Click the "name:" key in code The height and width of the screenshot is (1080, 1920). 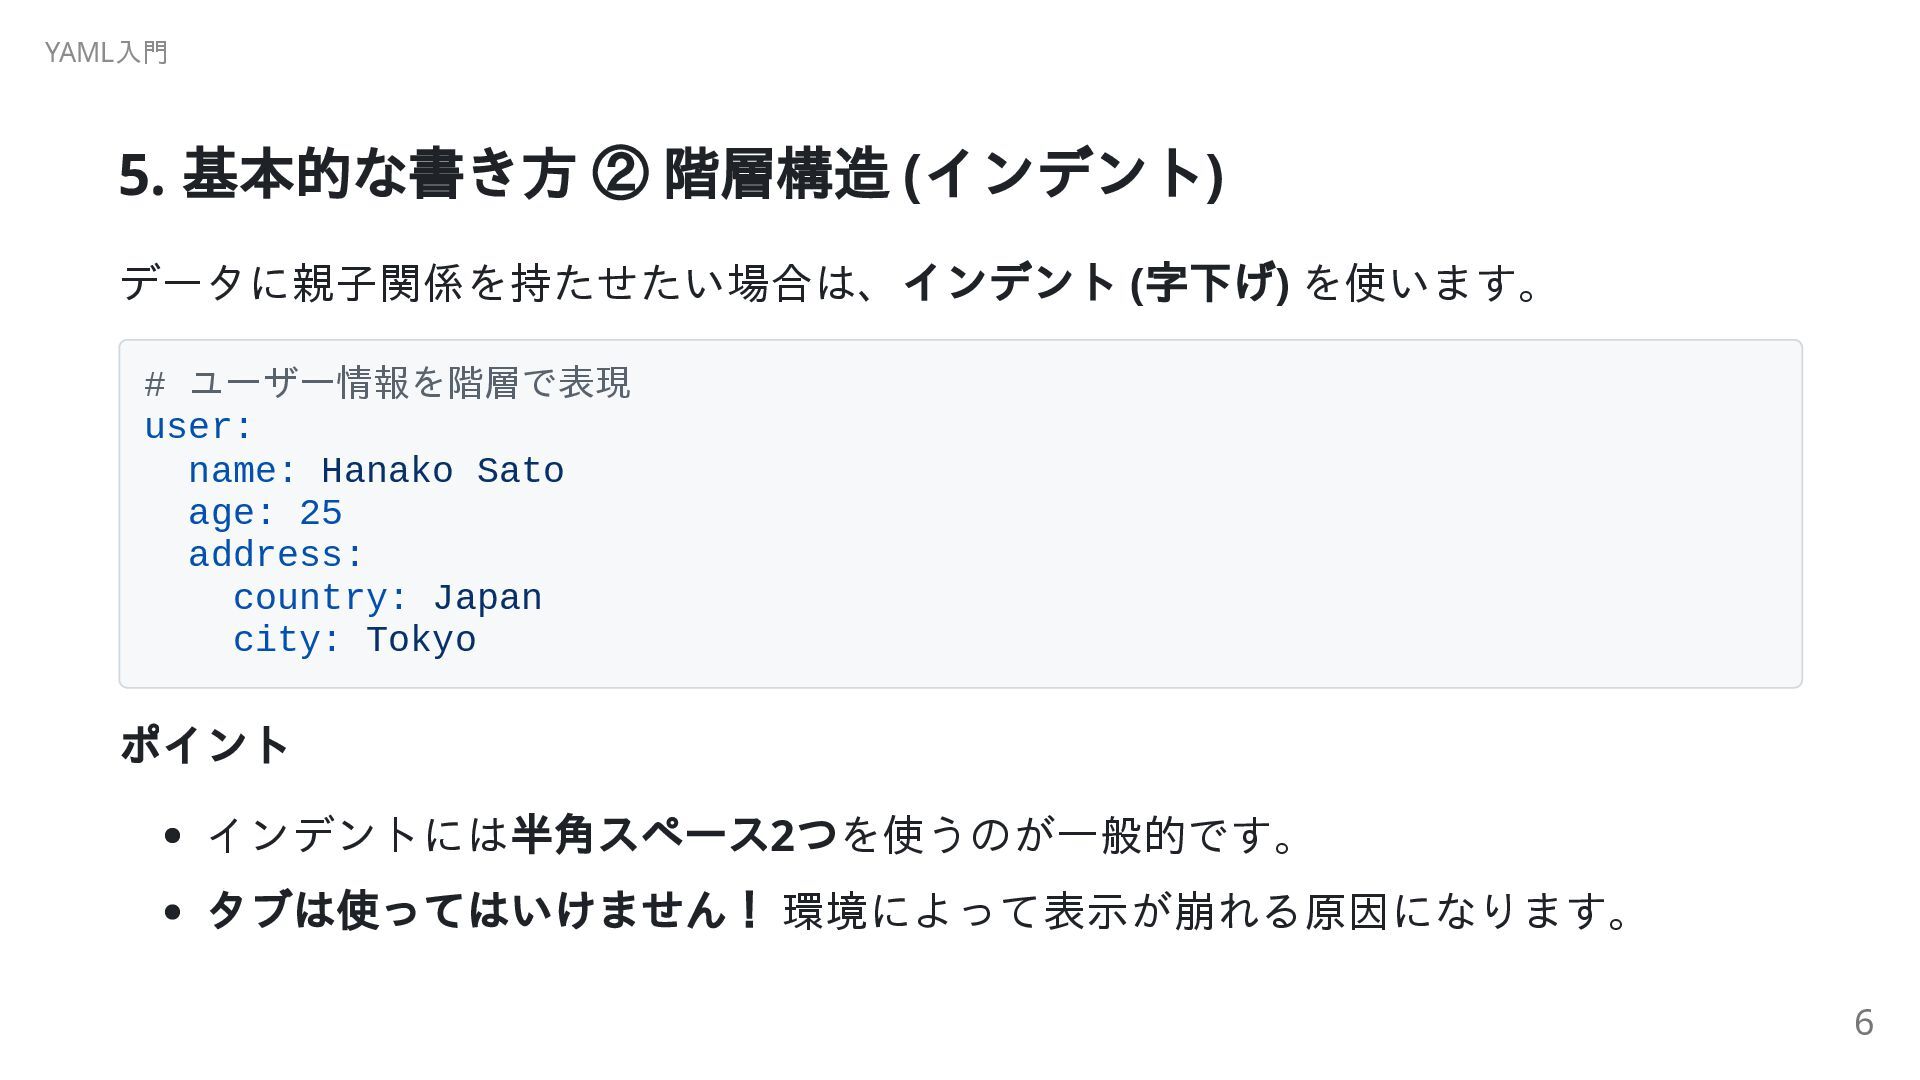pyautogui.click(x=243, y=471)
